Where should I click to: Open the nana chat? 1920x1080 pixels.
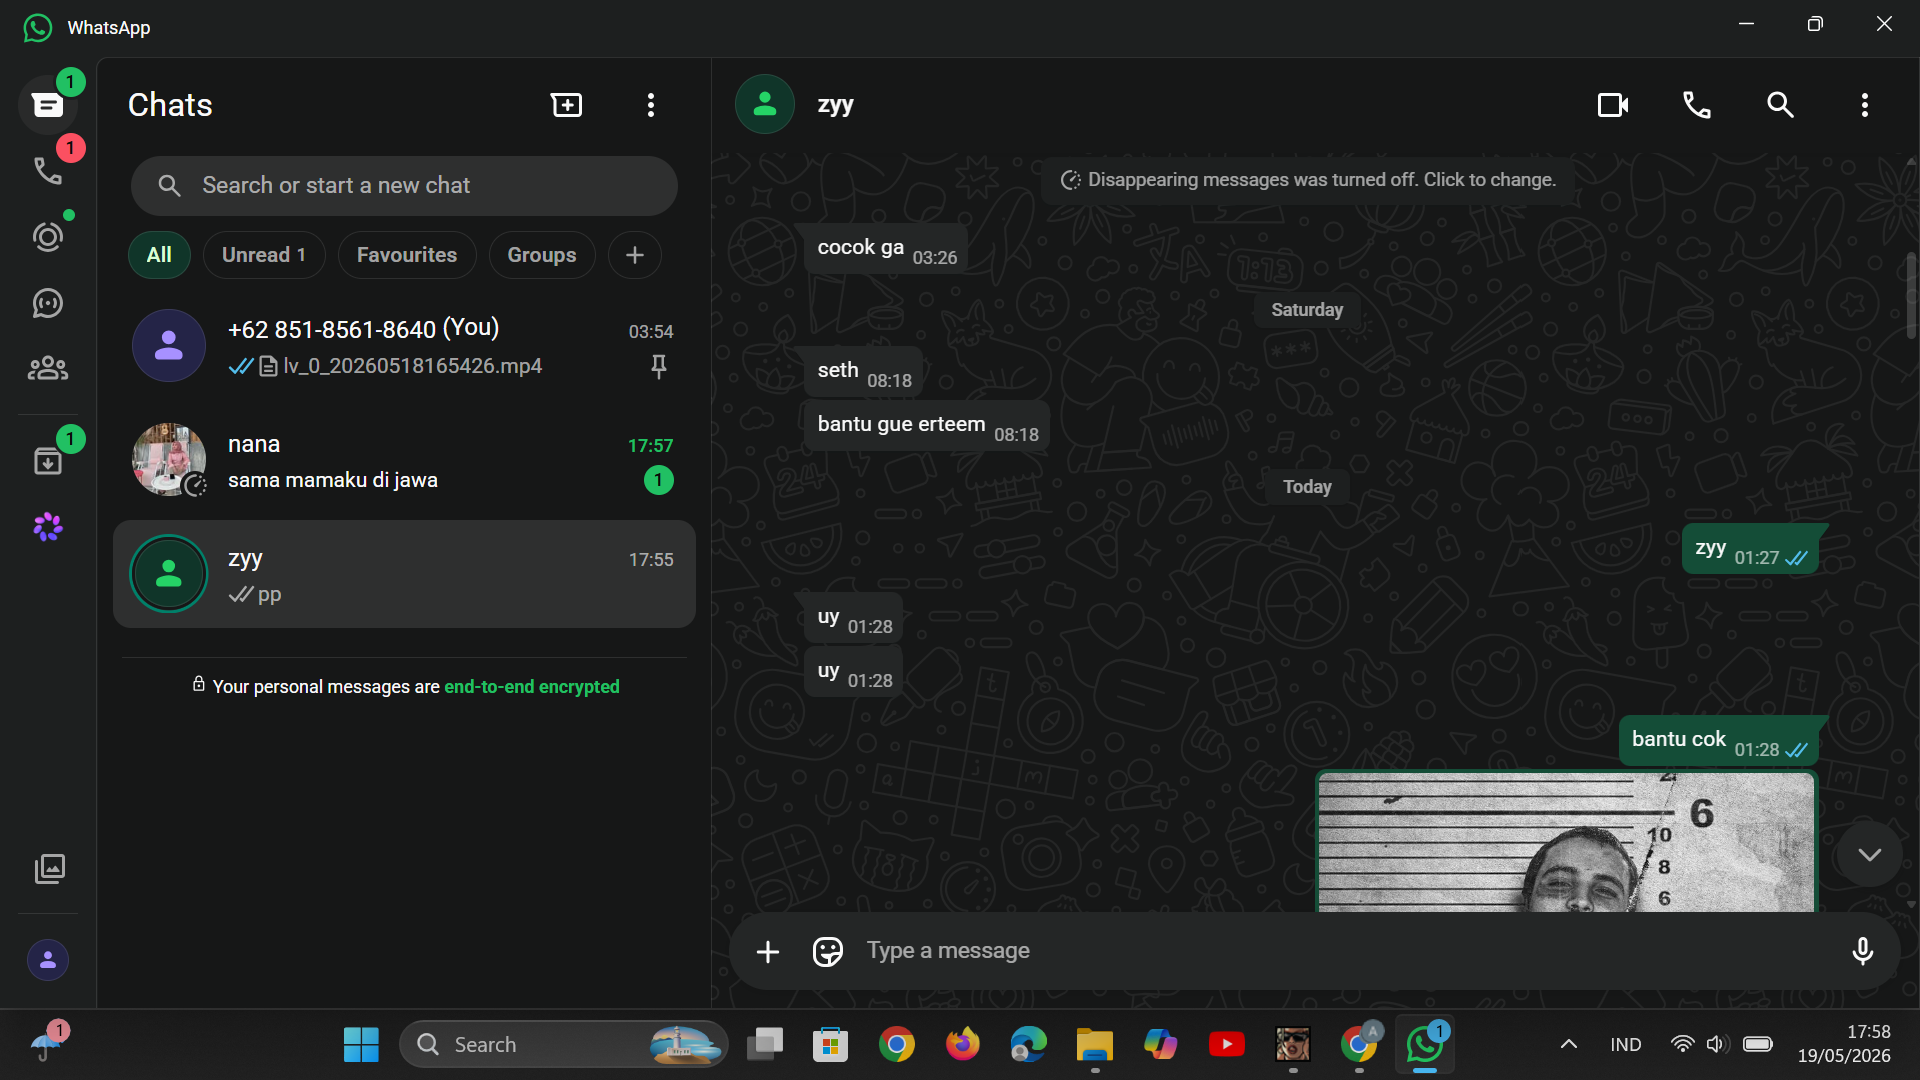point(404,460)
